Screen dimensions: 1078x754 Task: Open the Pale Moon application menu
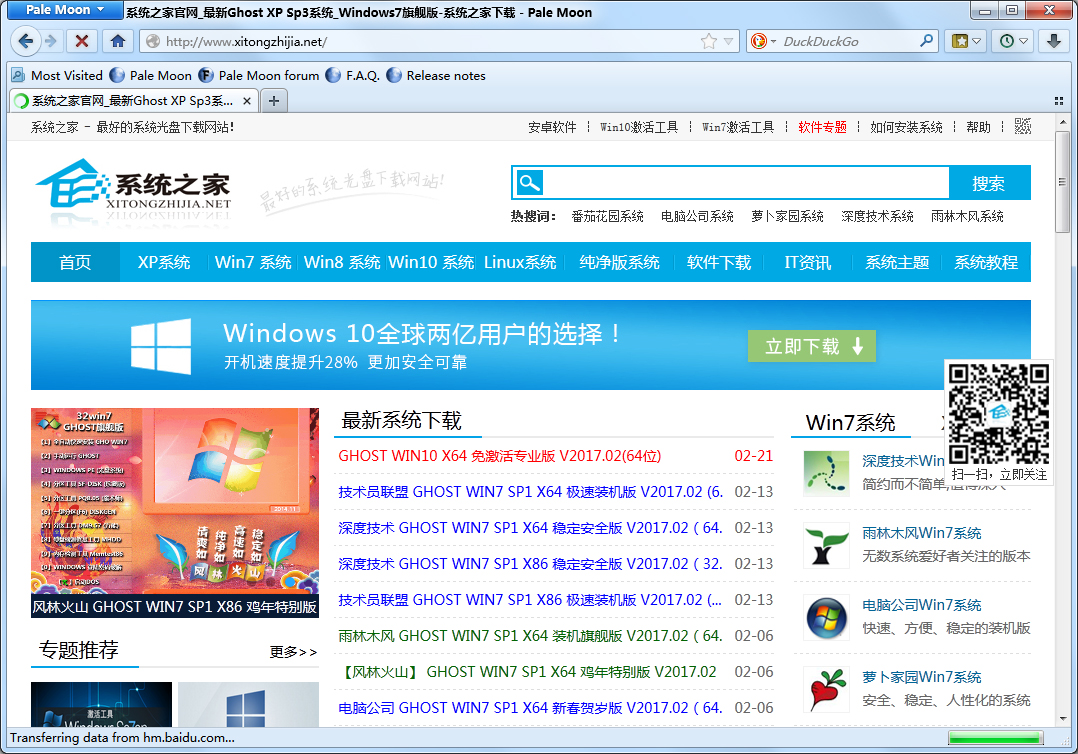62,10
